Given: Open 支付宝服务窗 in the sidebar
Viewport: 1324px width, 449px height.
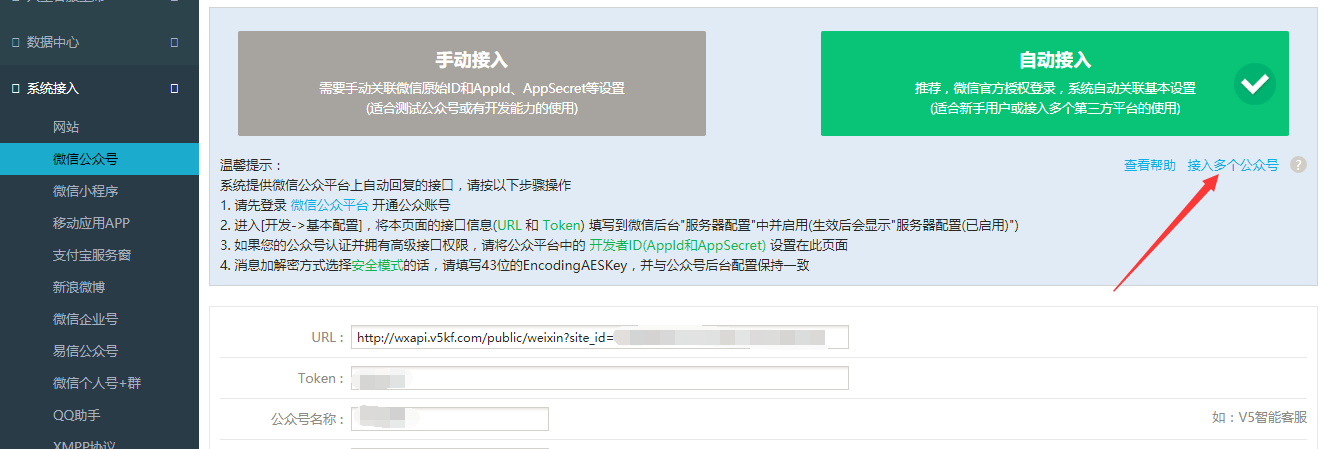Looking at the screenshot, I should [92, 255].
